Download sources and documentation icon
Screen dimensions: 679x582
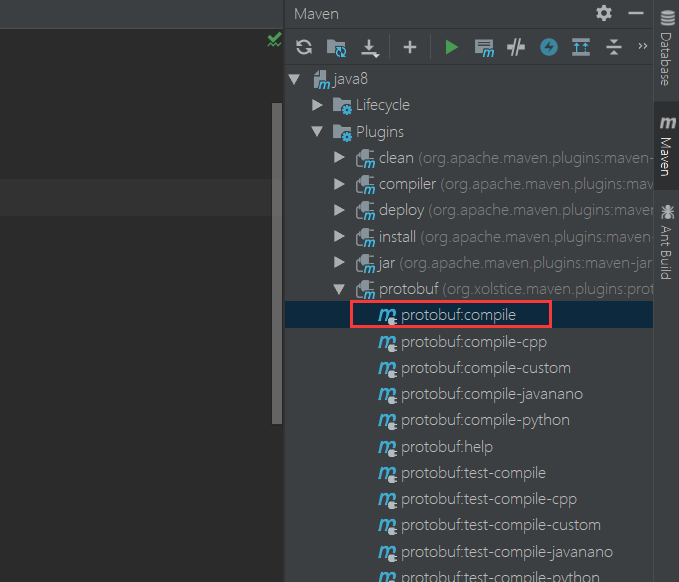(x=370, y=48)
